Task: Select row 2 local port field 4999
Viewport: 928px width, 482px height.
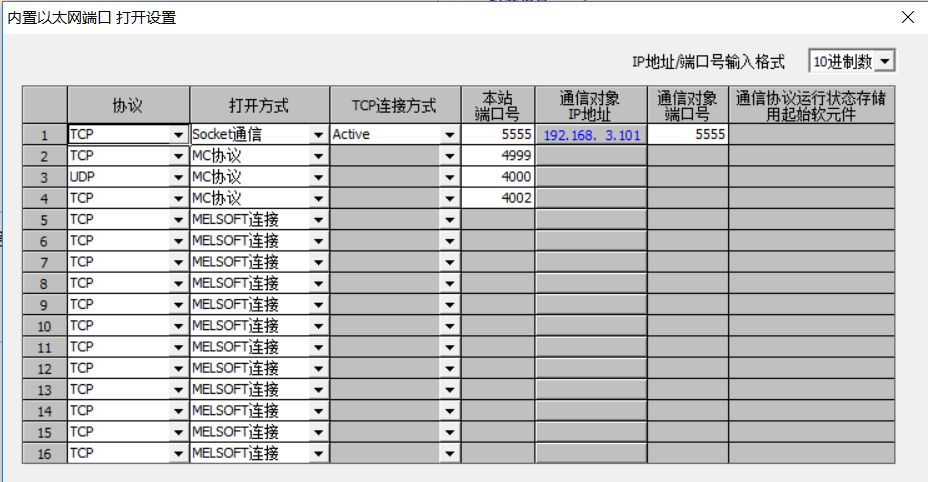Action: (498, 156)
